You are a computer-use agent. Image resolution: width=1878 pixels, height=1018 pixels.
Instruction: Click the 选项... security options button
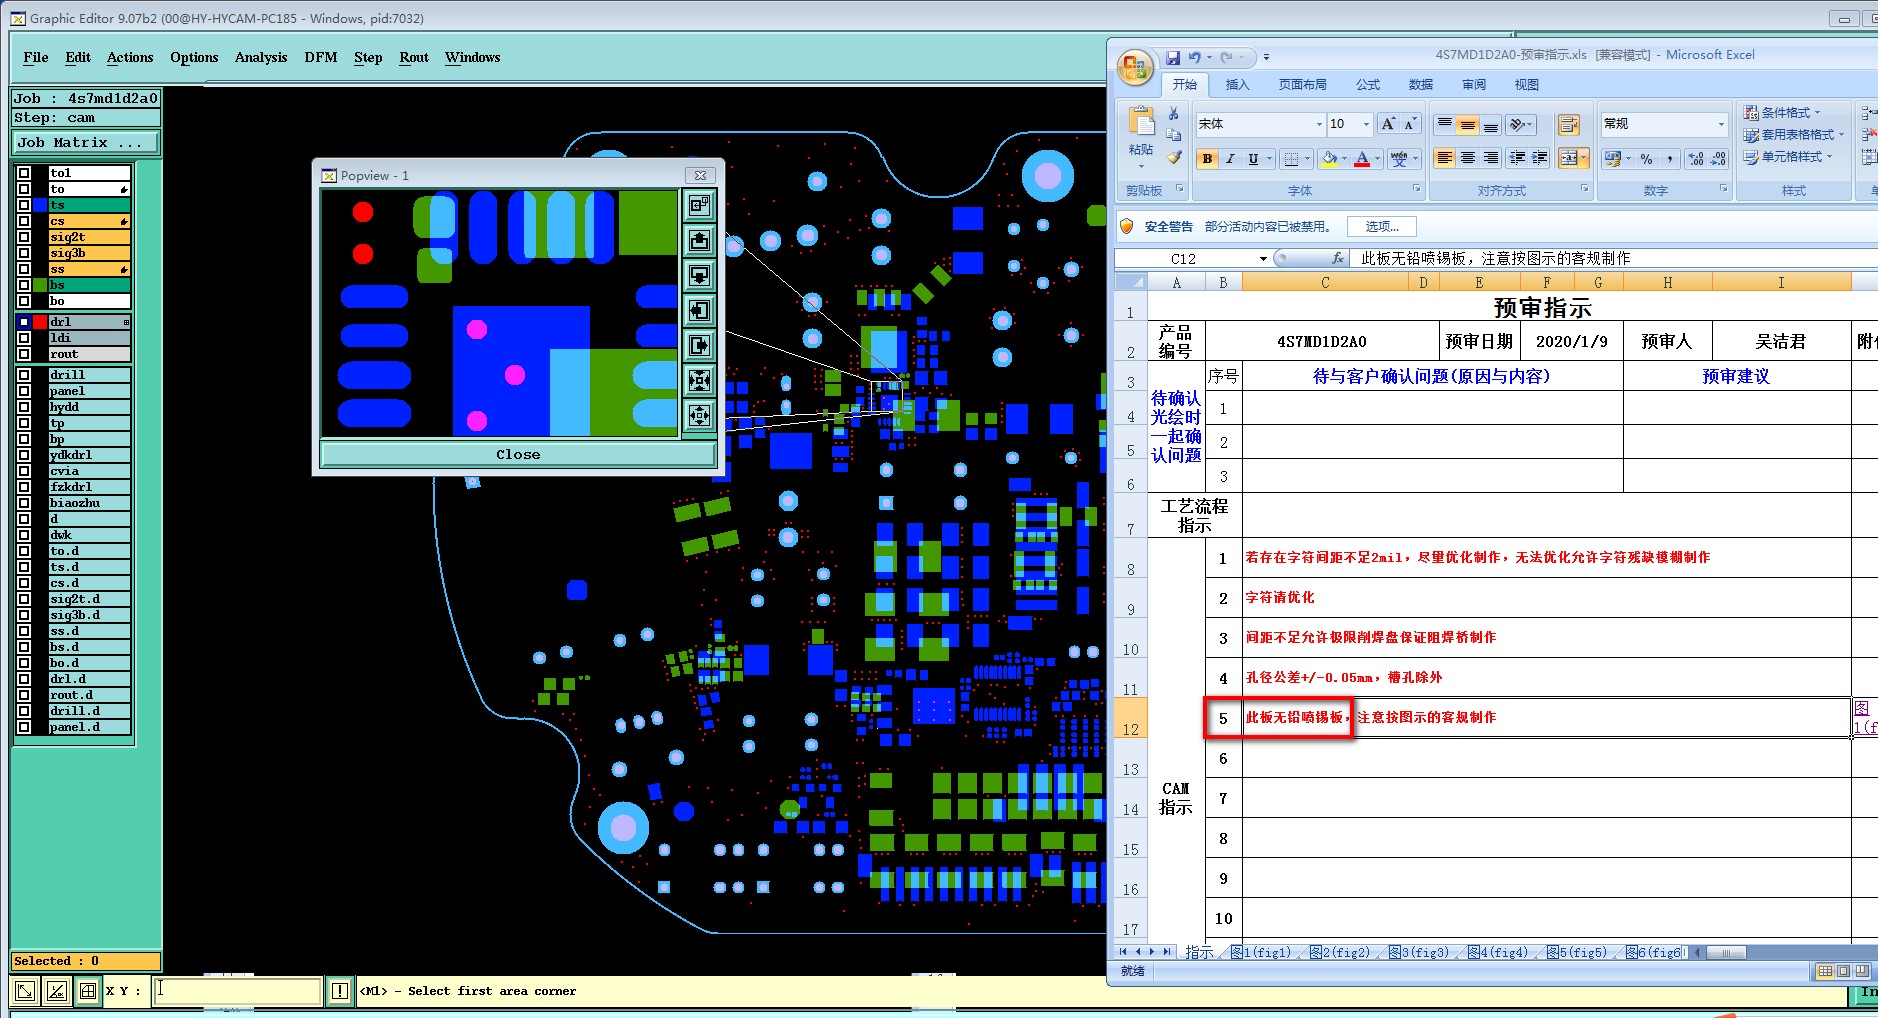[1382, 227]
